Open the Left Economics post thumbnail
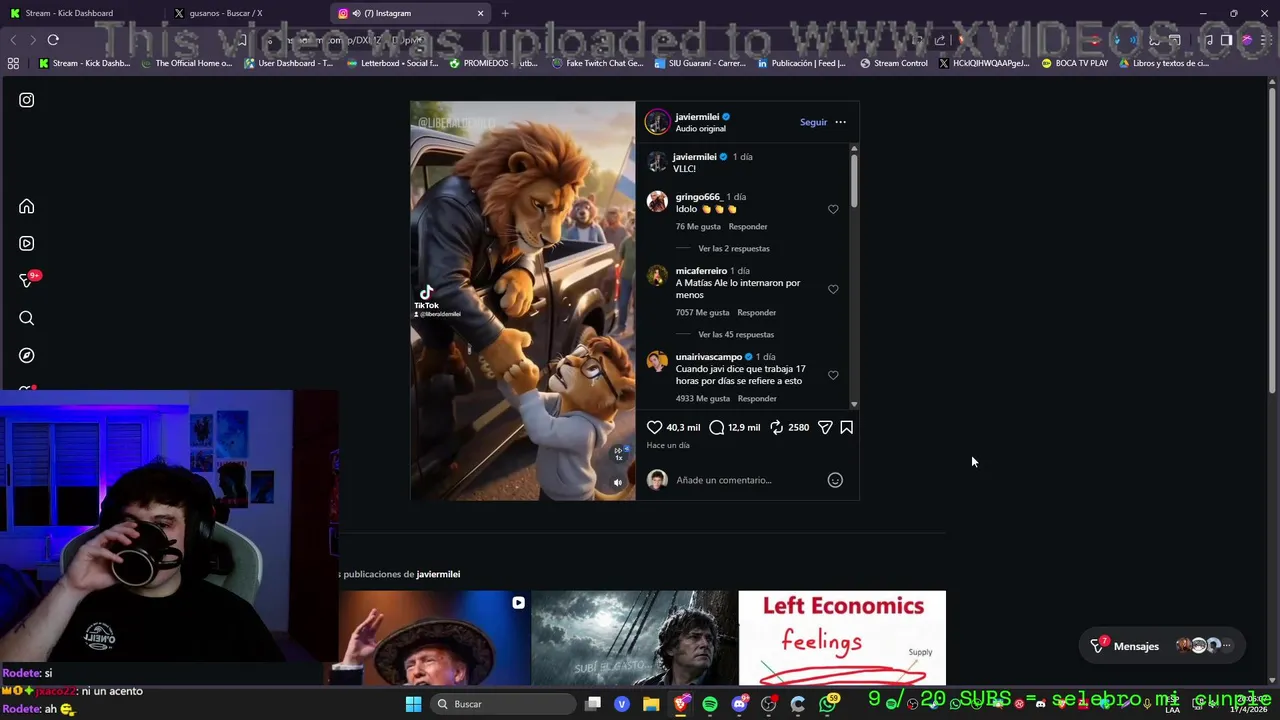Image resolution: width=1280 pixels, height=720 pixels. tap(842, 638)
